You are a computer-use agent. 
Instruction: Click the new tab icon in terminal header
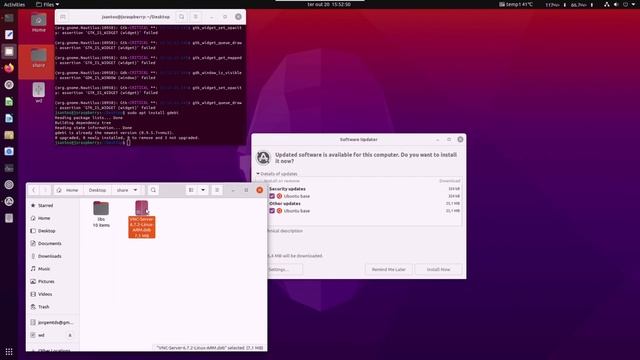click(x=63, y=17)
